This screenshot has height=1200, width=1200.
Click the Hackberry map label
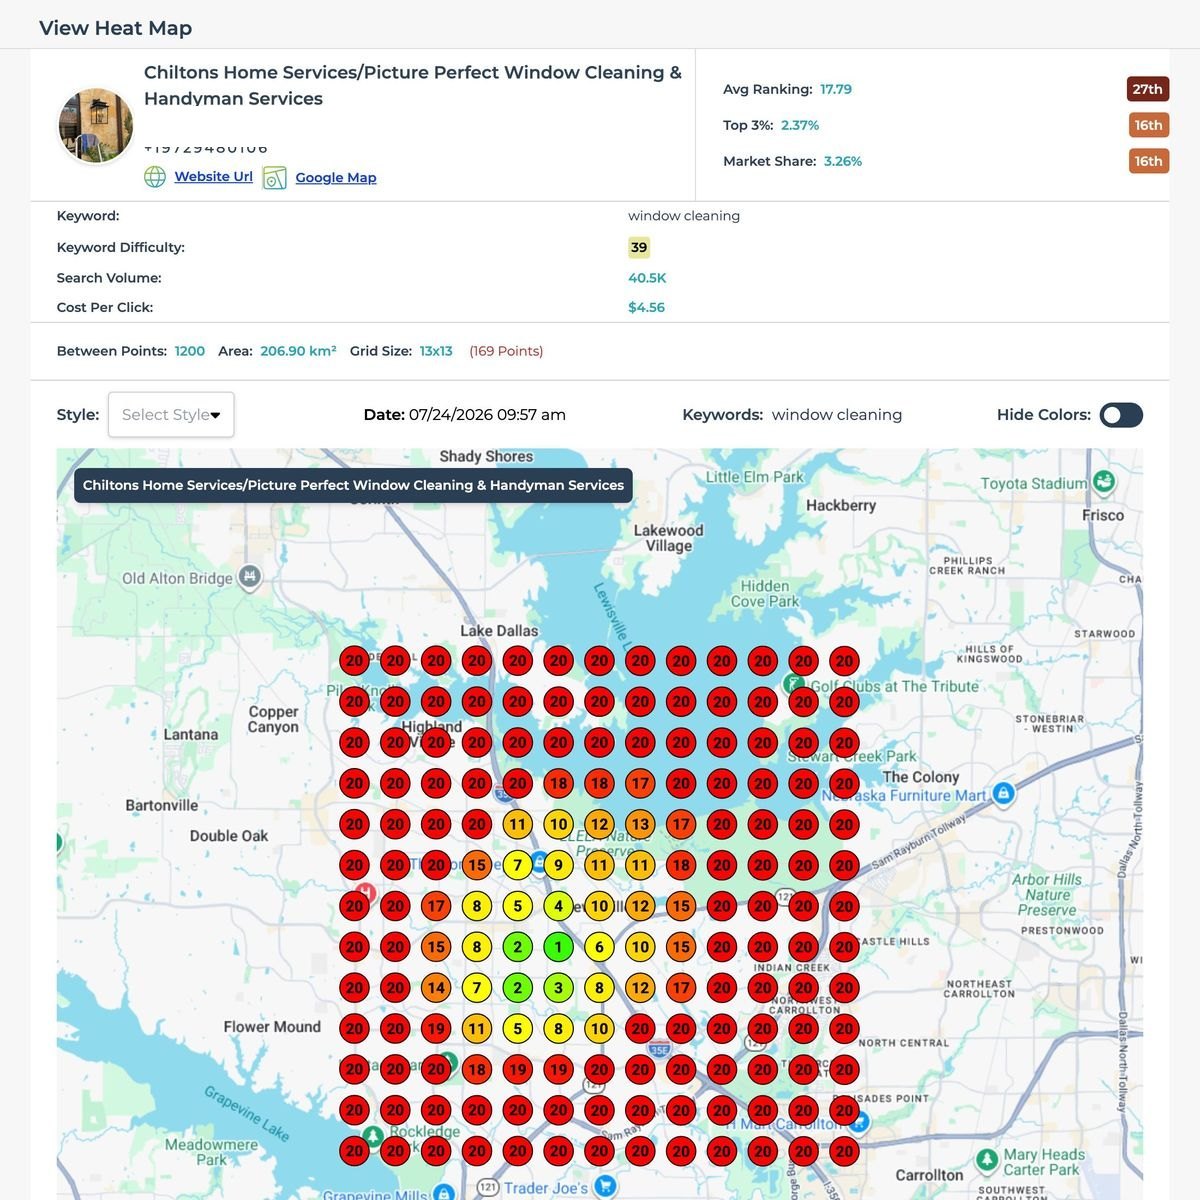click(841, 505)
